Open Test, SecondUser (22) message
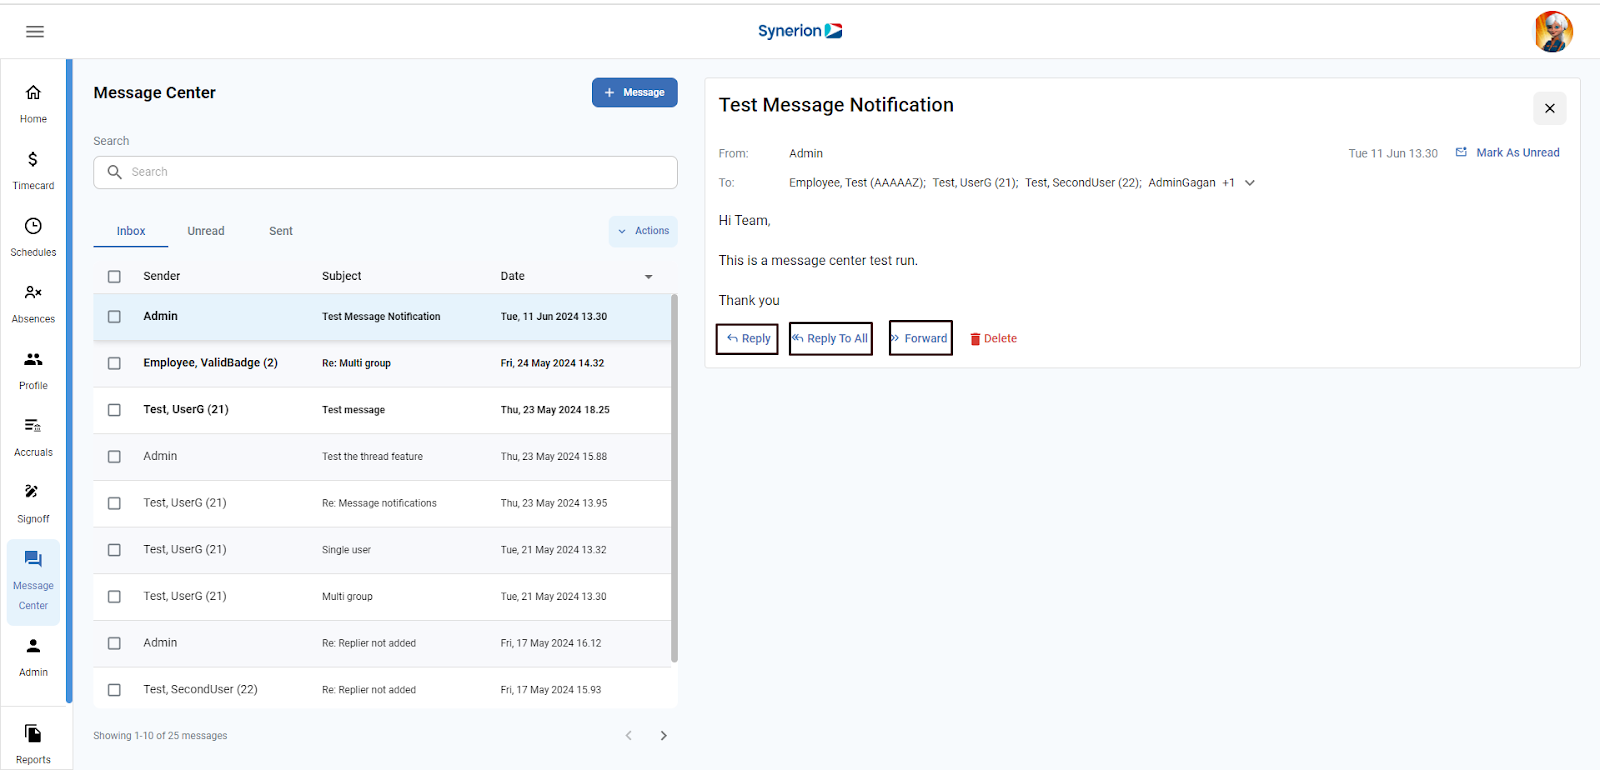Image resolution: width=1600 pixels, height=770 pixels. [x=382, y=689]
